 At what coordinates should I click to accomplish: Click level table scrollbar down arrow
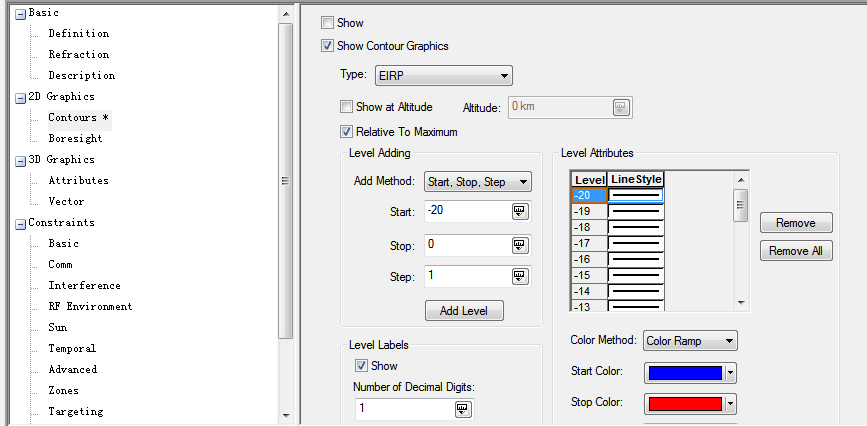pos(741,303)
